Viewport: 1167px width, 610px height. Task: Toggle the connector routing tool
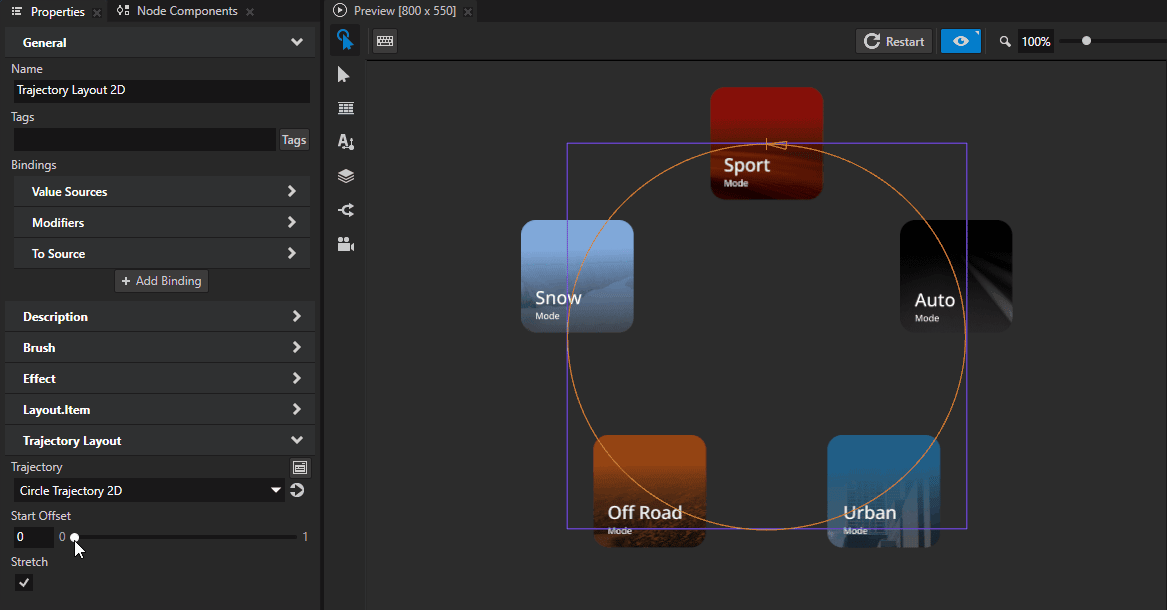click(x=345, y=210)
